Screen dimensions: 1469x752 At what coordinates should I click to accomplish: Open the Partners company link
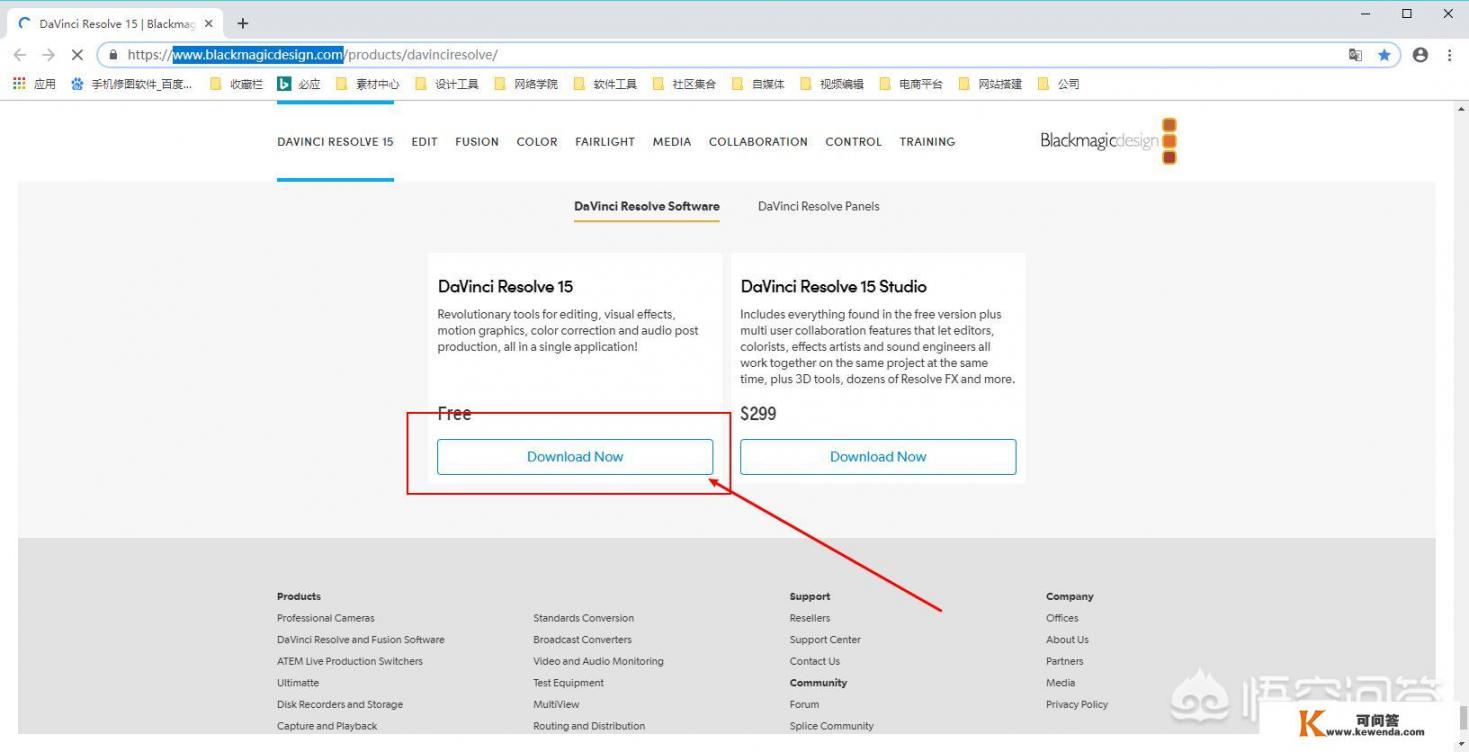click(1065, 661)
